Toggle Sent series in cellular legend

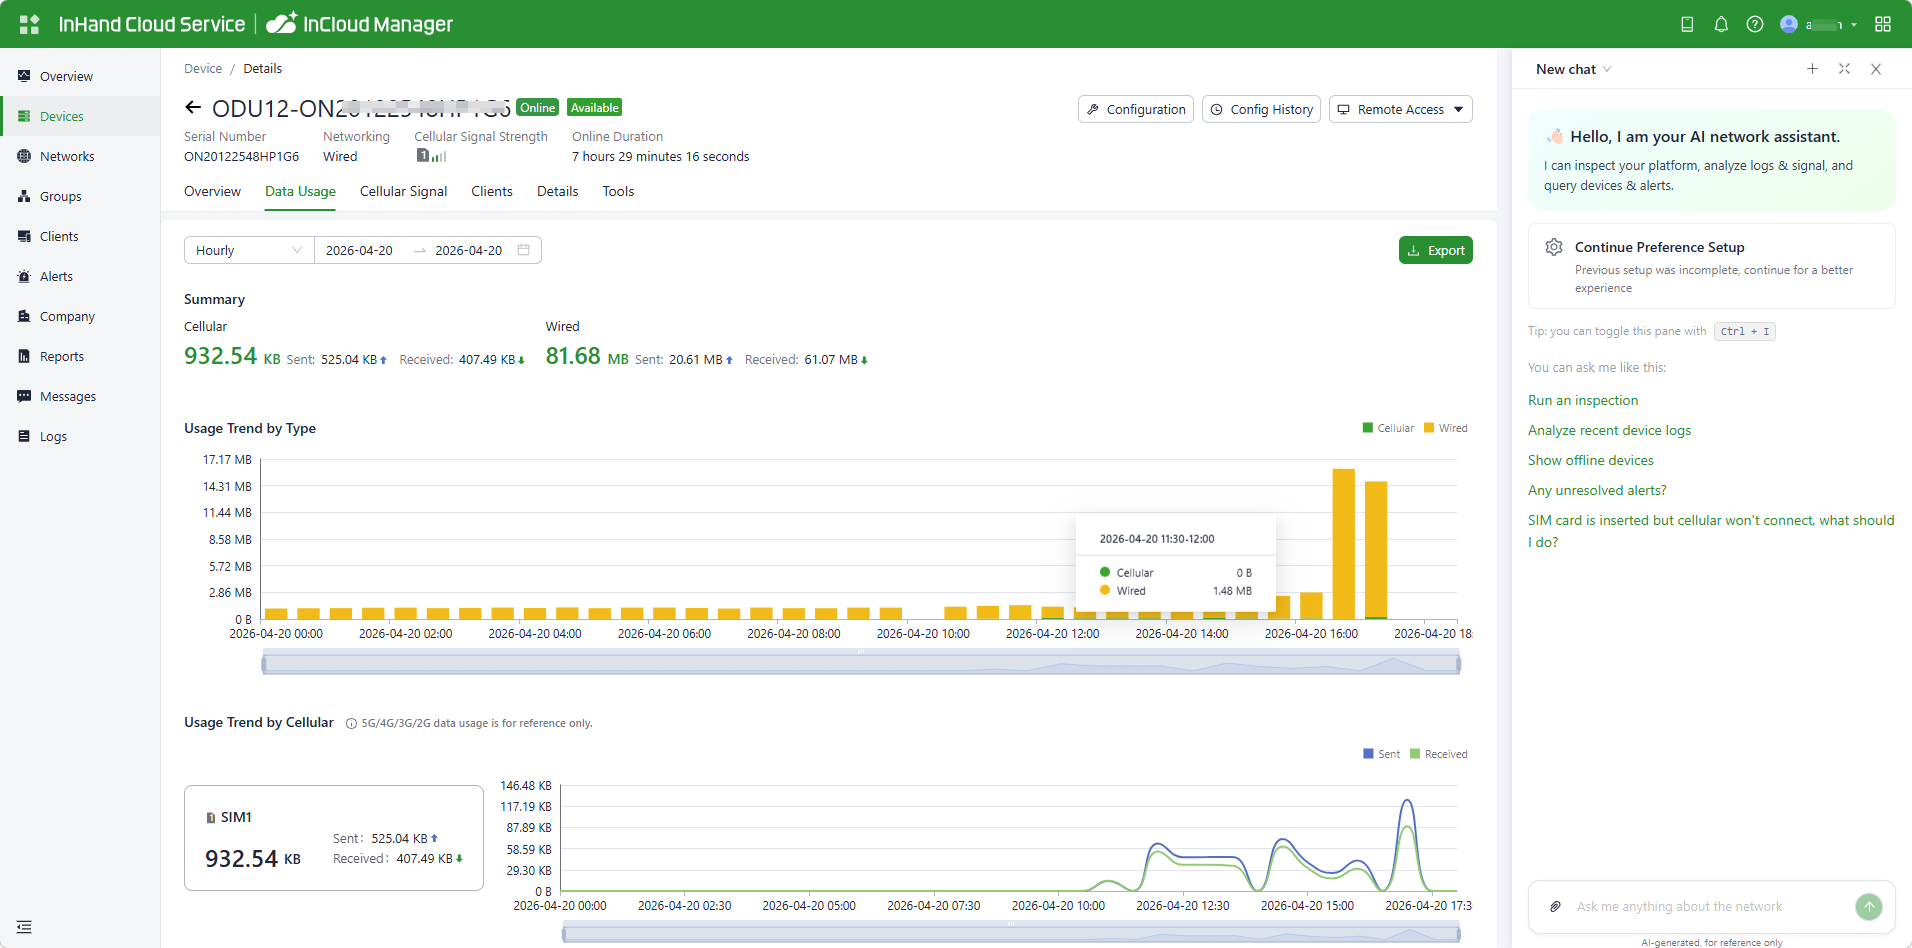pos(1381,754)
